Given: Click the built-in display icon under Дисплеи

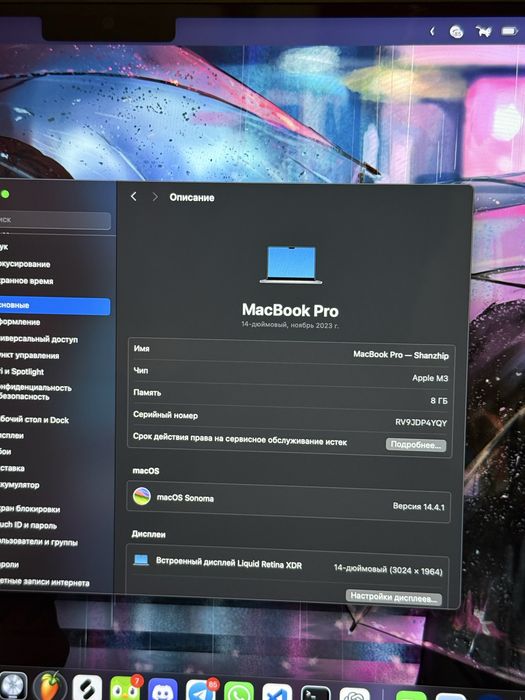Looking at the screenshot, I should [x=141, y=560].
